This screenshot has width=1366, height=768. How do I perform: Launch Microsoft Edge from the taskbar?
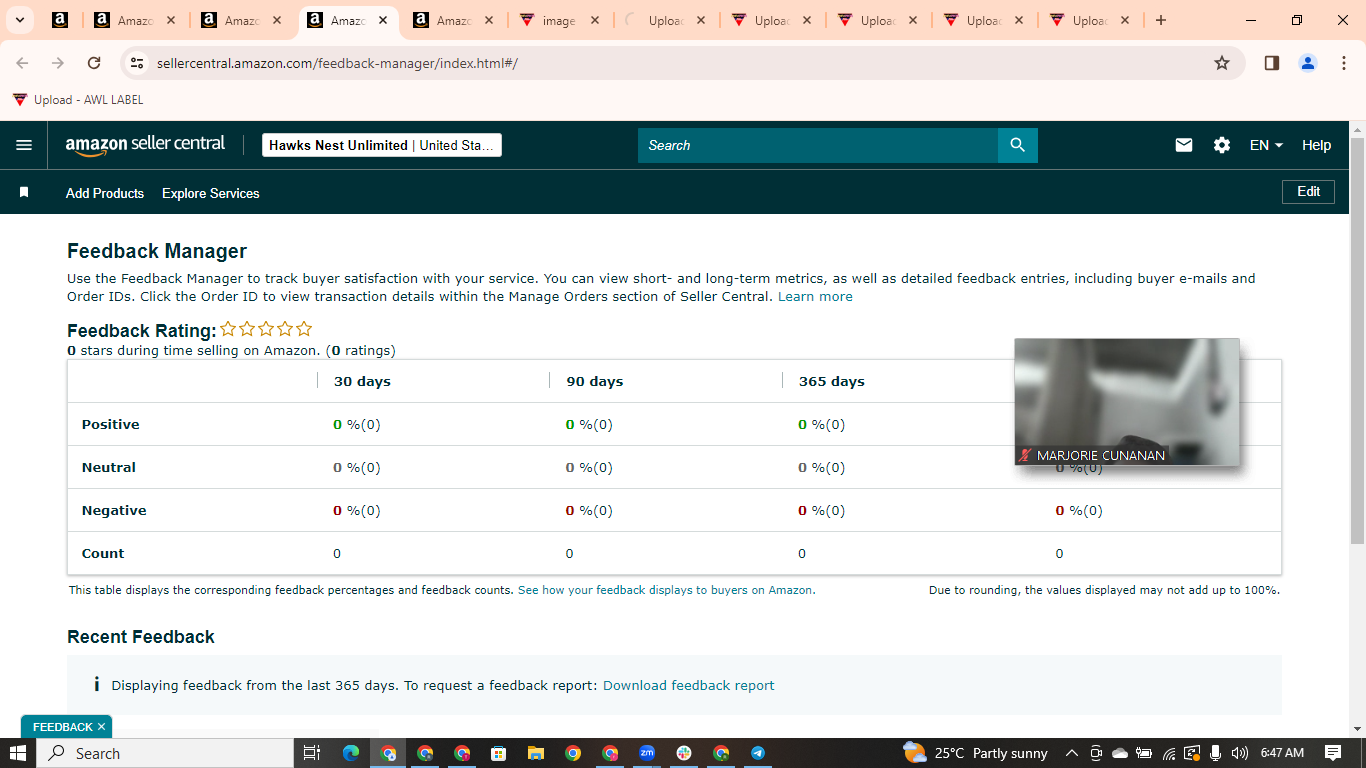click(x=350, y=753)
